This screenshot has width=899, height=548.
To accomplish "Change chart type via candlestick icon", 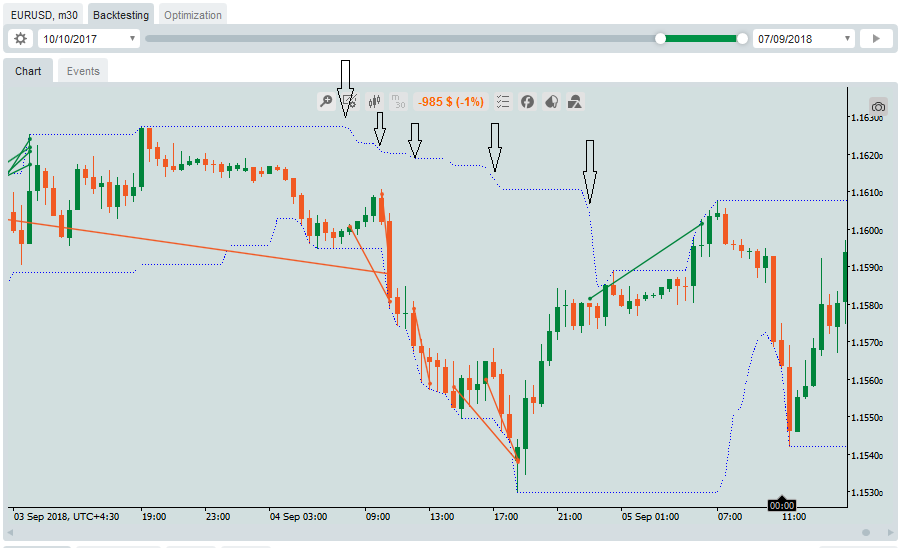I will 374,102.
